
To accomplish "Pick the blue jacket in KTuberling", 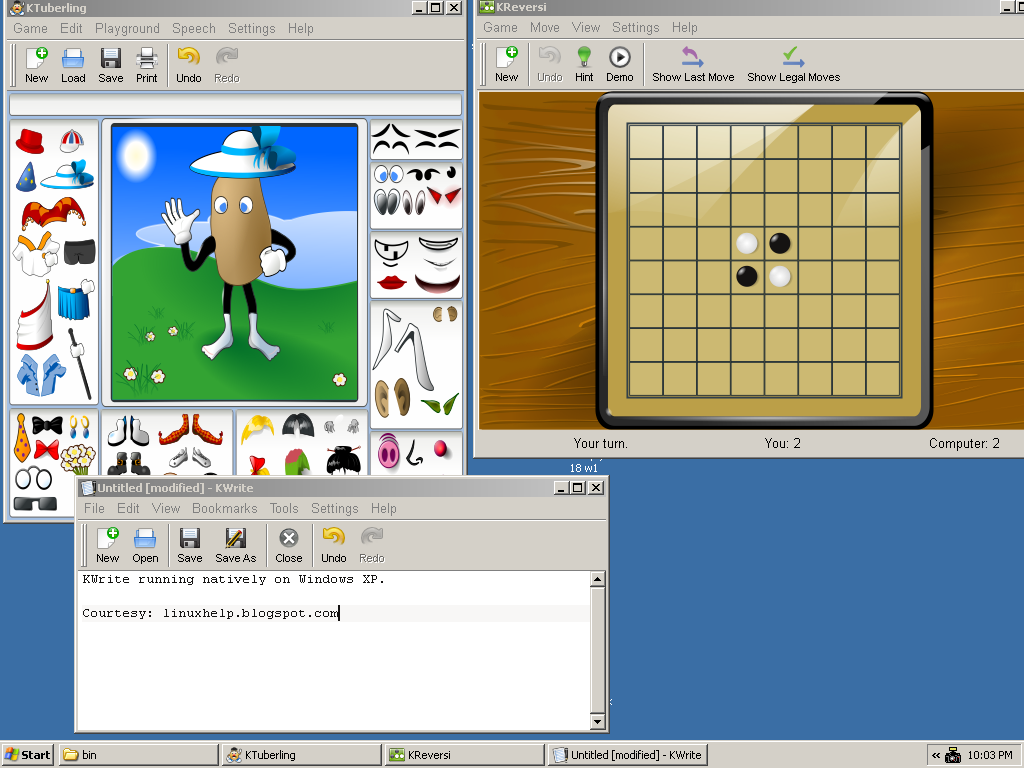I will point(41,375).
